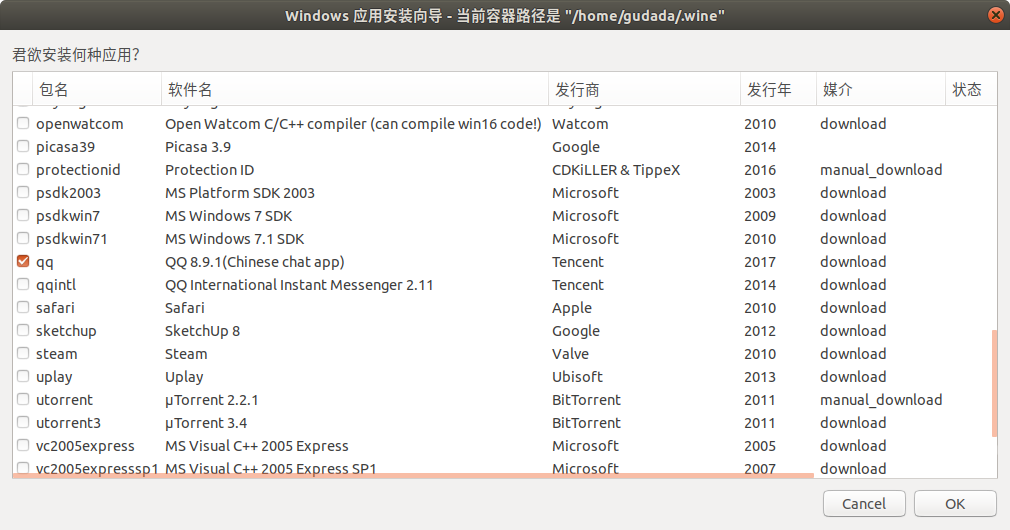
Task: Sort by the 发行年 column header
Action: 778,89
